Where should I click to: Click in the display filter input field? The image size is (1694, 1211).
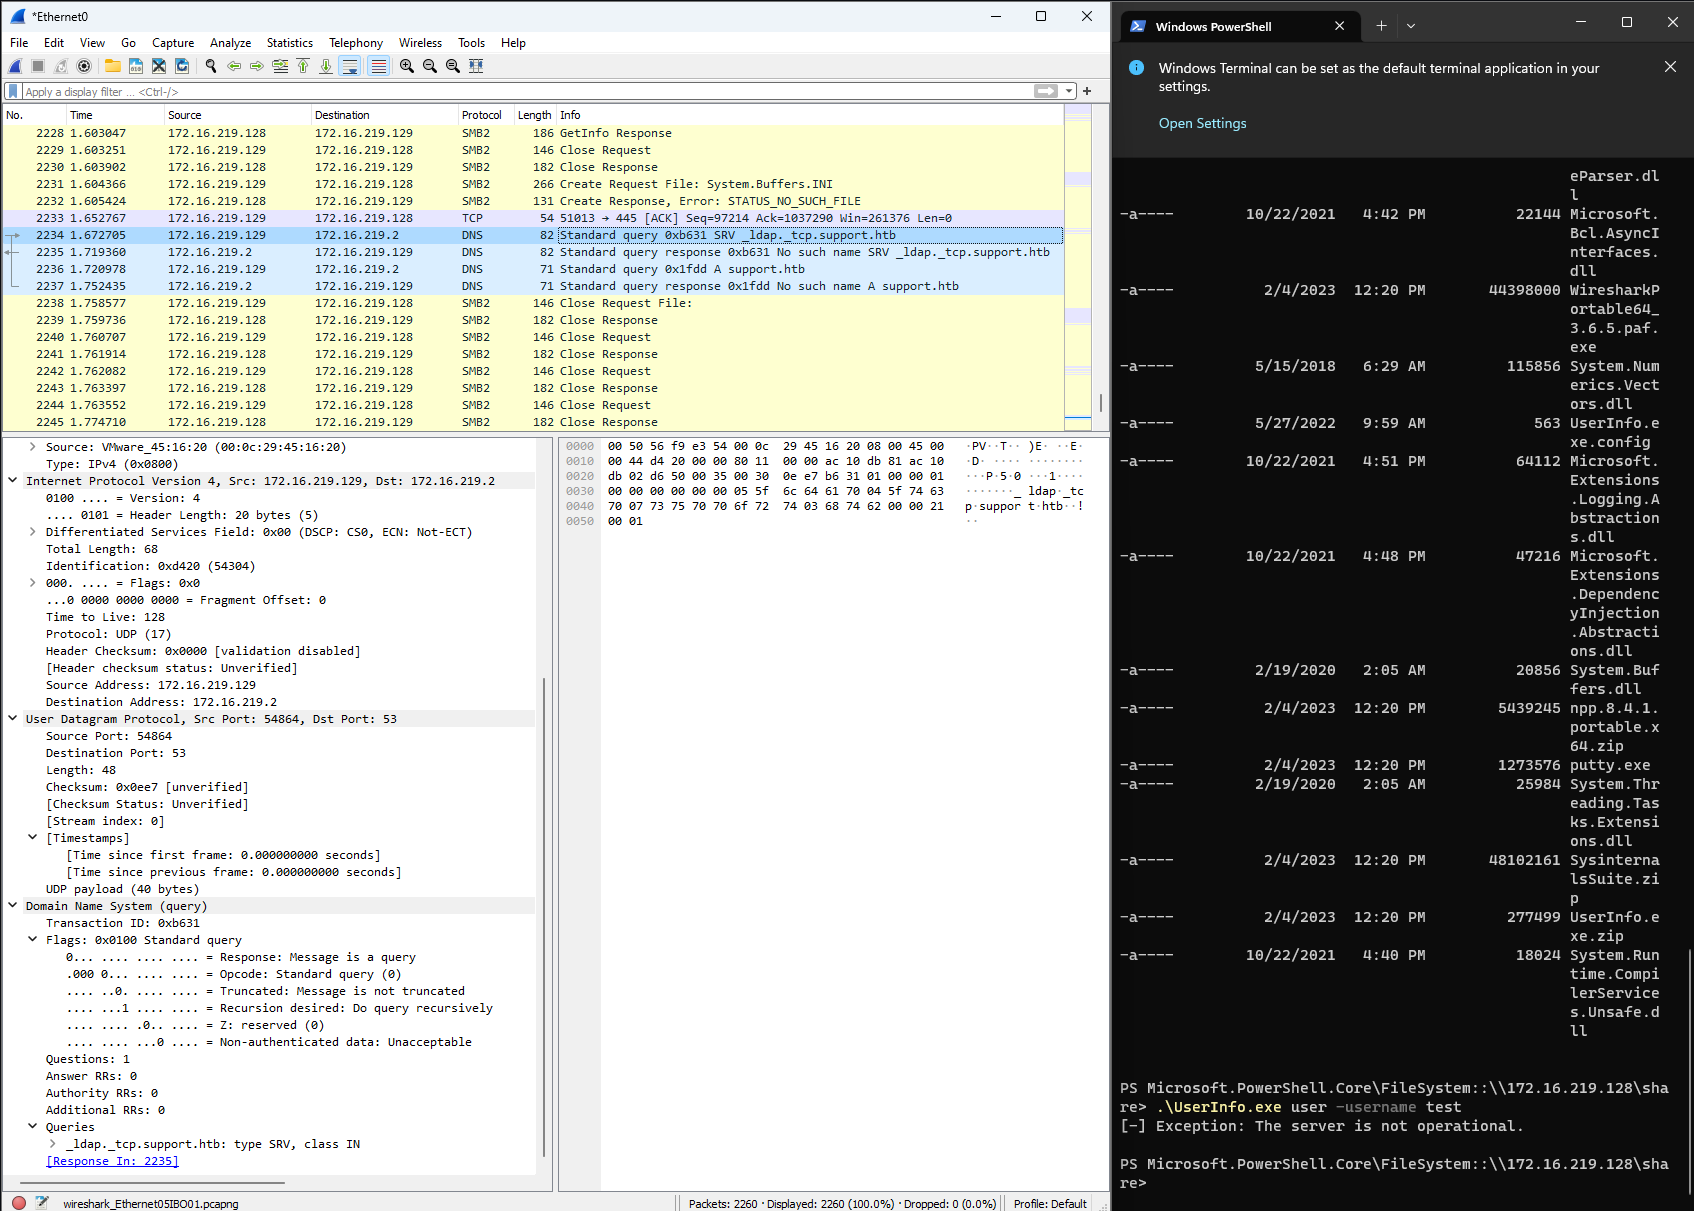(525, 91)
